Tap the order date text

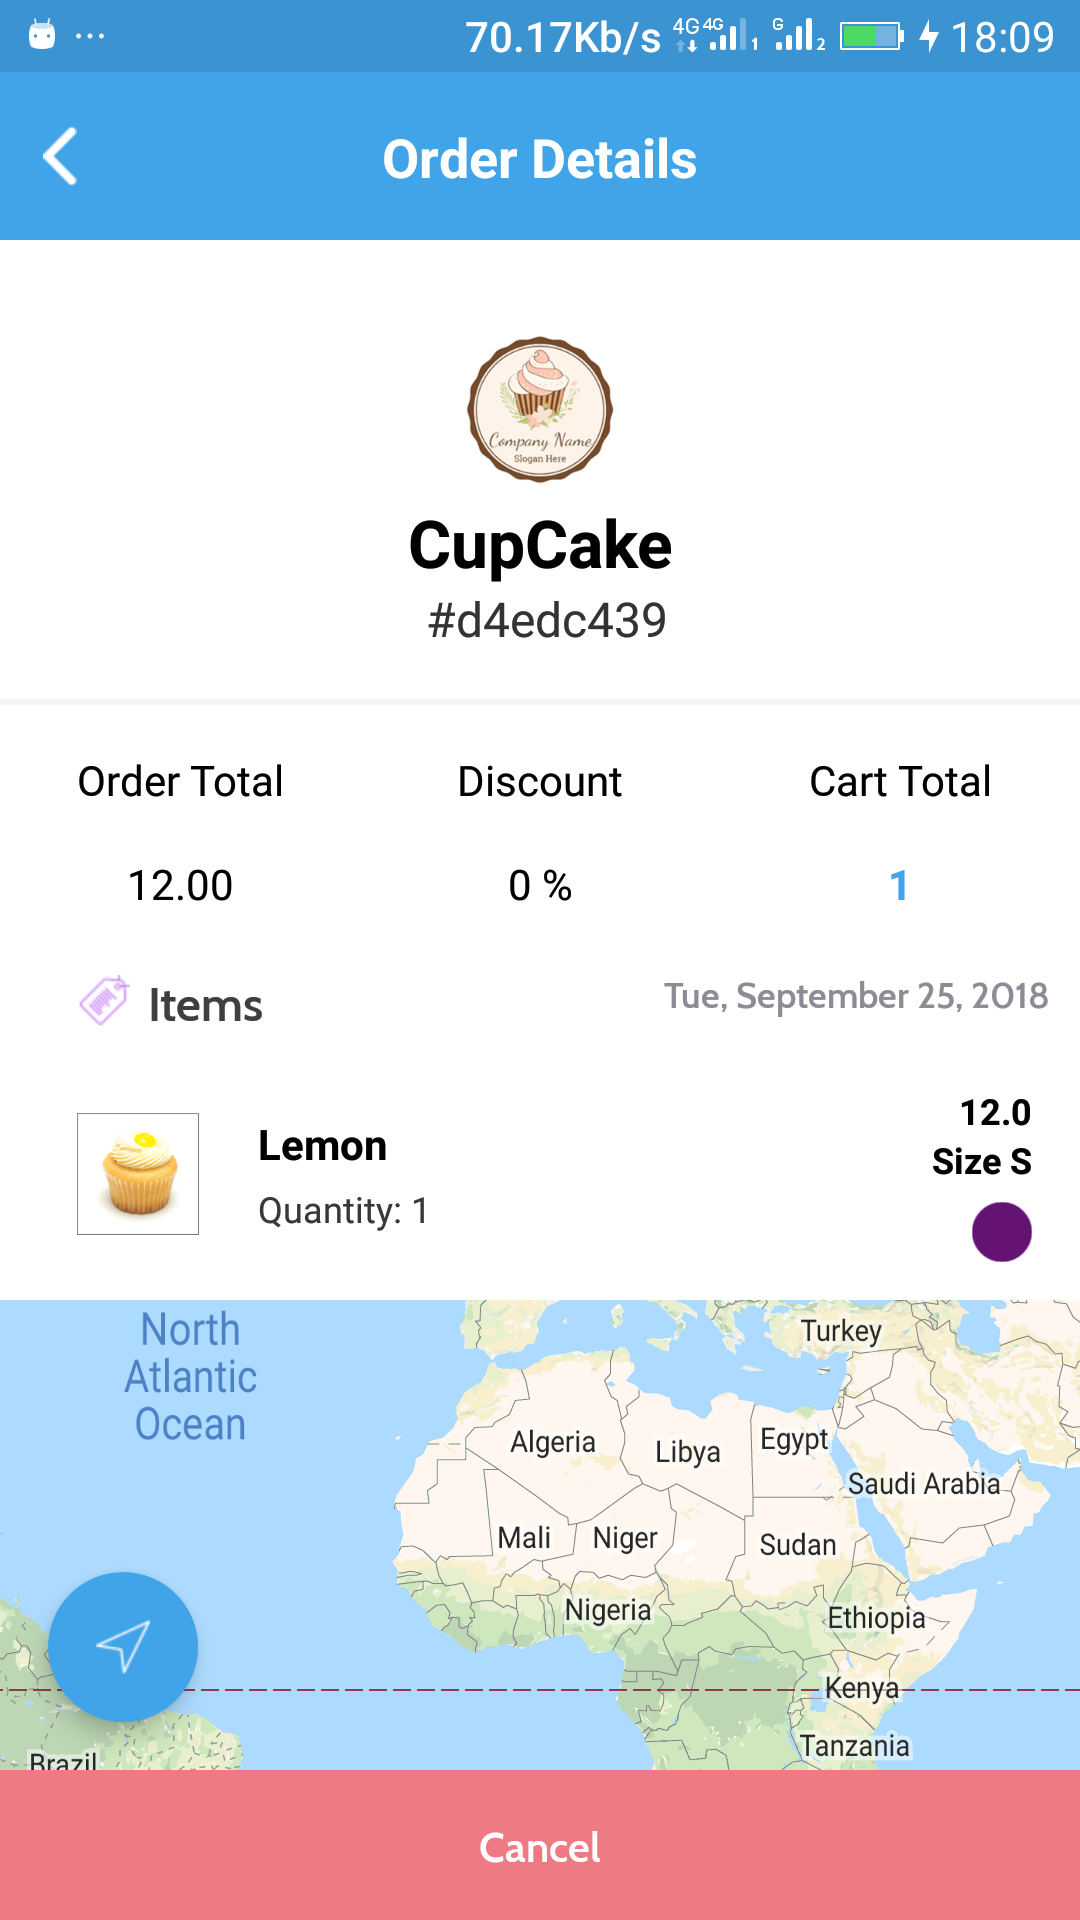coord(856,996)
